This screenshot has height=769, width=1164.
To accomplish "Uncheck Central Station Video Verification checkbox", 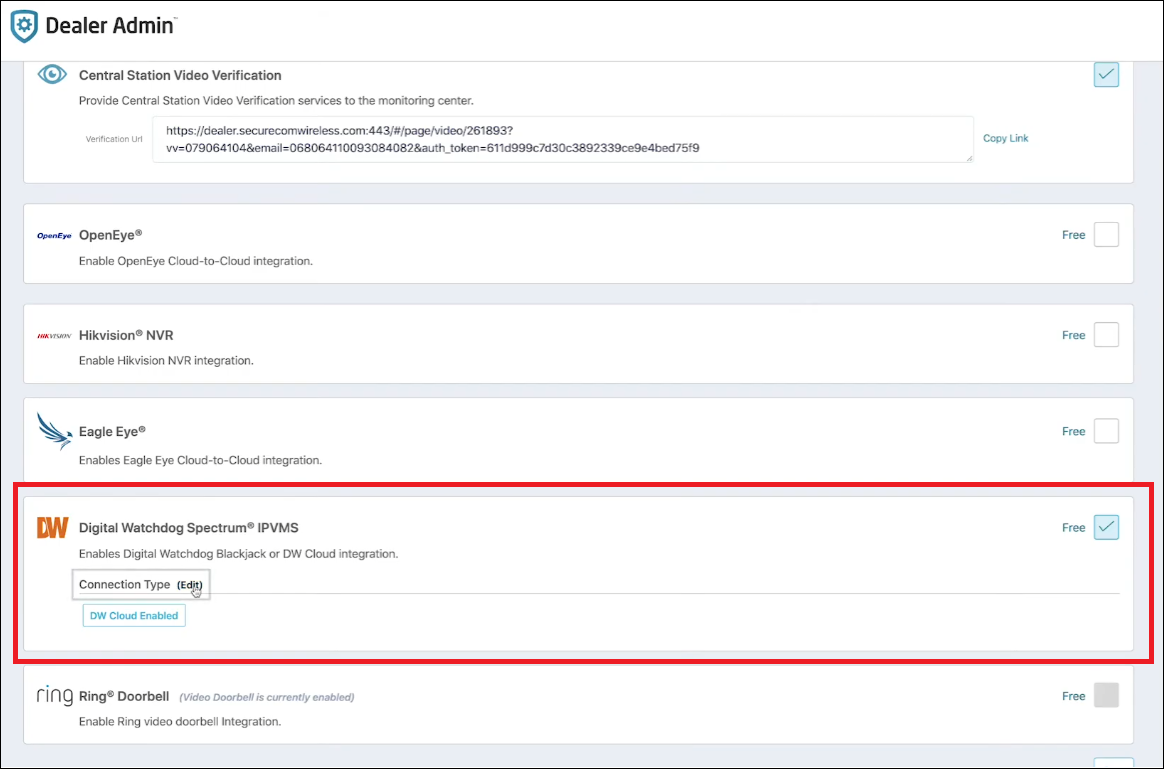I will tap(1106, 74).
